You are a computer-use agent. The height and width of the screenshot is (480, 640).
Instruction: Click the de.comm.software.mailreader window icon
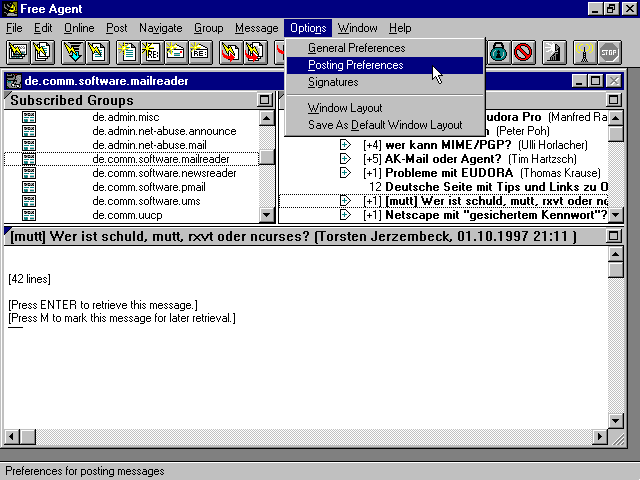pyautogui.click(x=13, y=81)
